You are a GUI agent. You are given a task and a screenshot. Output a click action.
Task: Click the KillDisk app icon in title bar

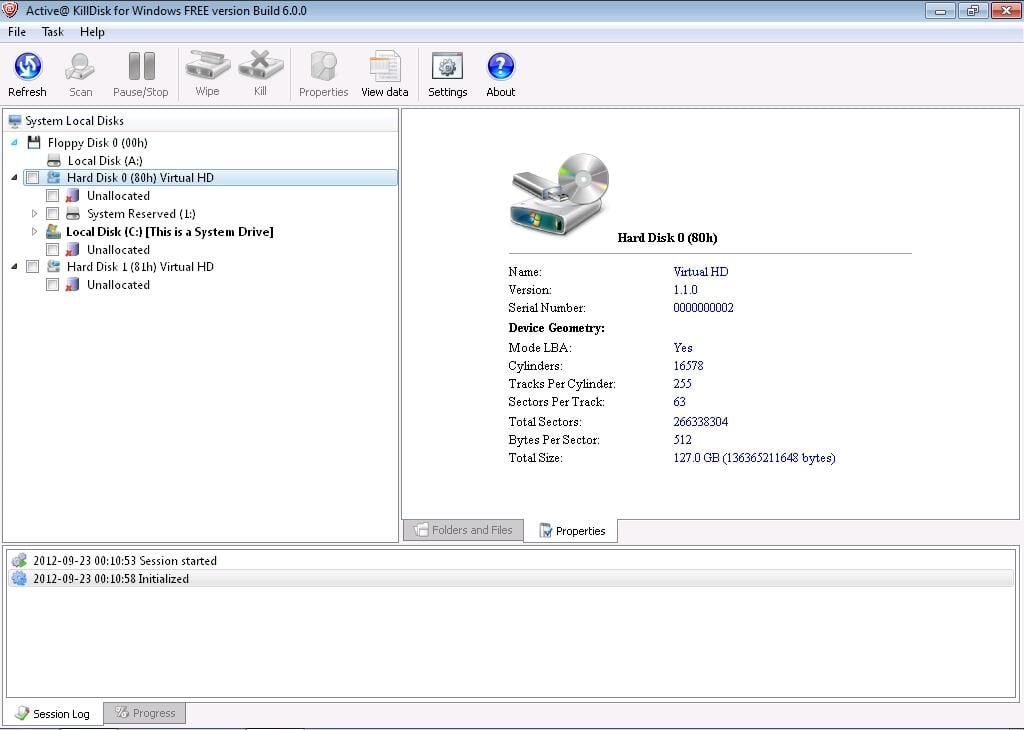click(10, 10)
